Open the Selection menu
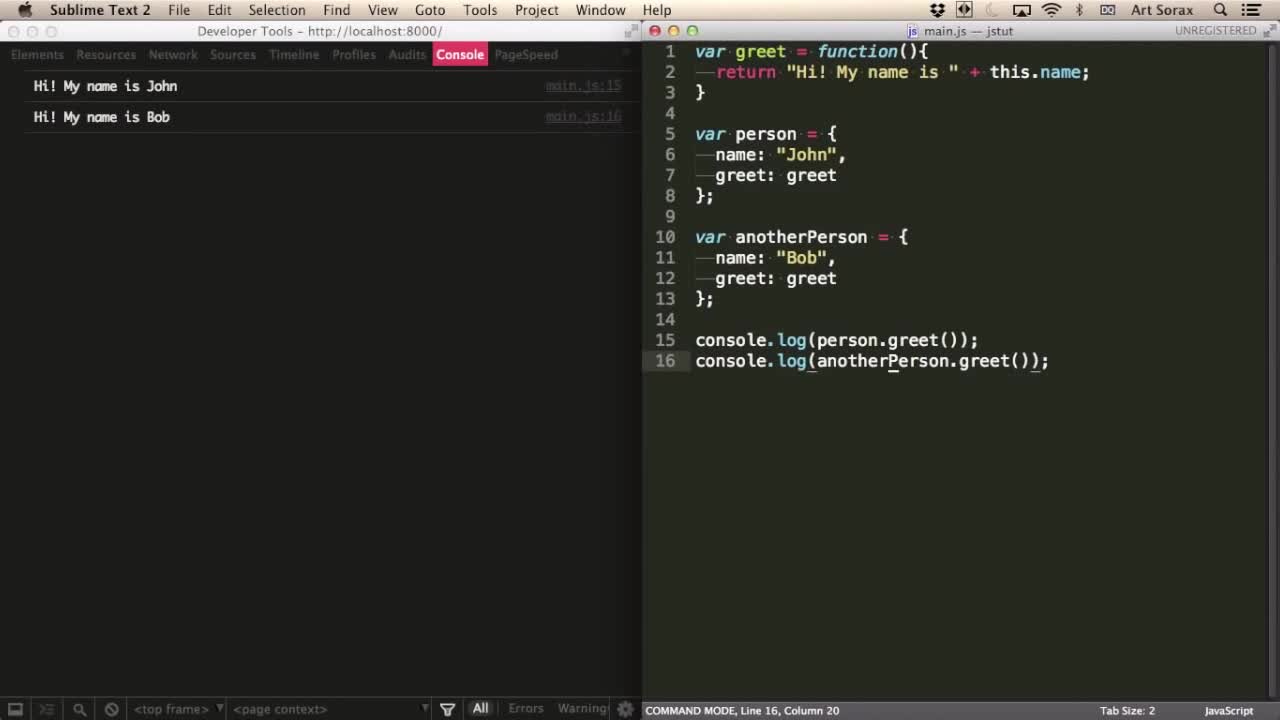Image resolution: width=1280 pixels, height=720 pixels. tap(277, 10)
